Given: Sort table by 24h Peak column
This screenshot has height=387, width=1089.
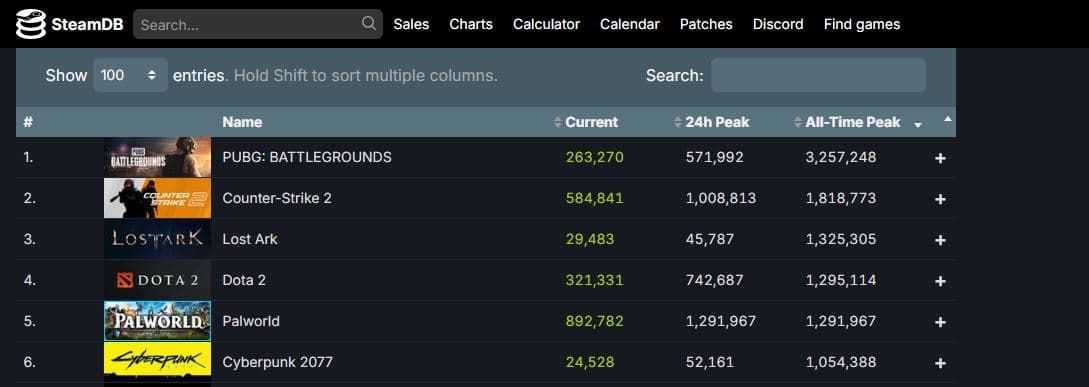Looking at the screenshot, I should tap(717, 122).
